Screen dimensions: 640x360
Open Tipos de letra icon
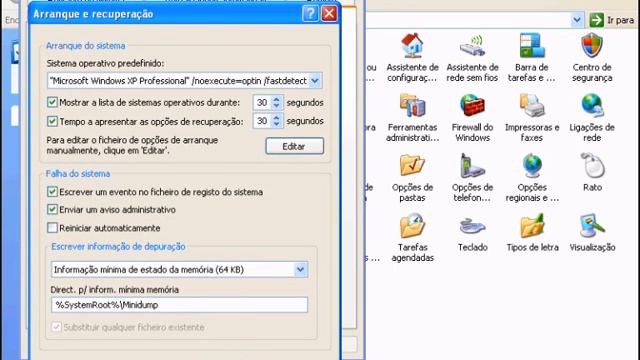532,225
